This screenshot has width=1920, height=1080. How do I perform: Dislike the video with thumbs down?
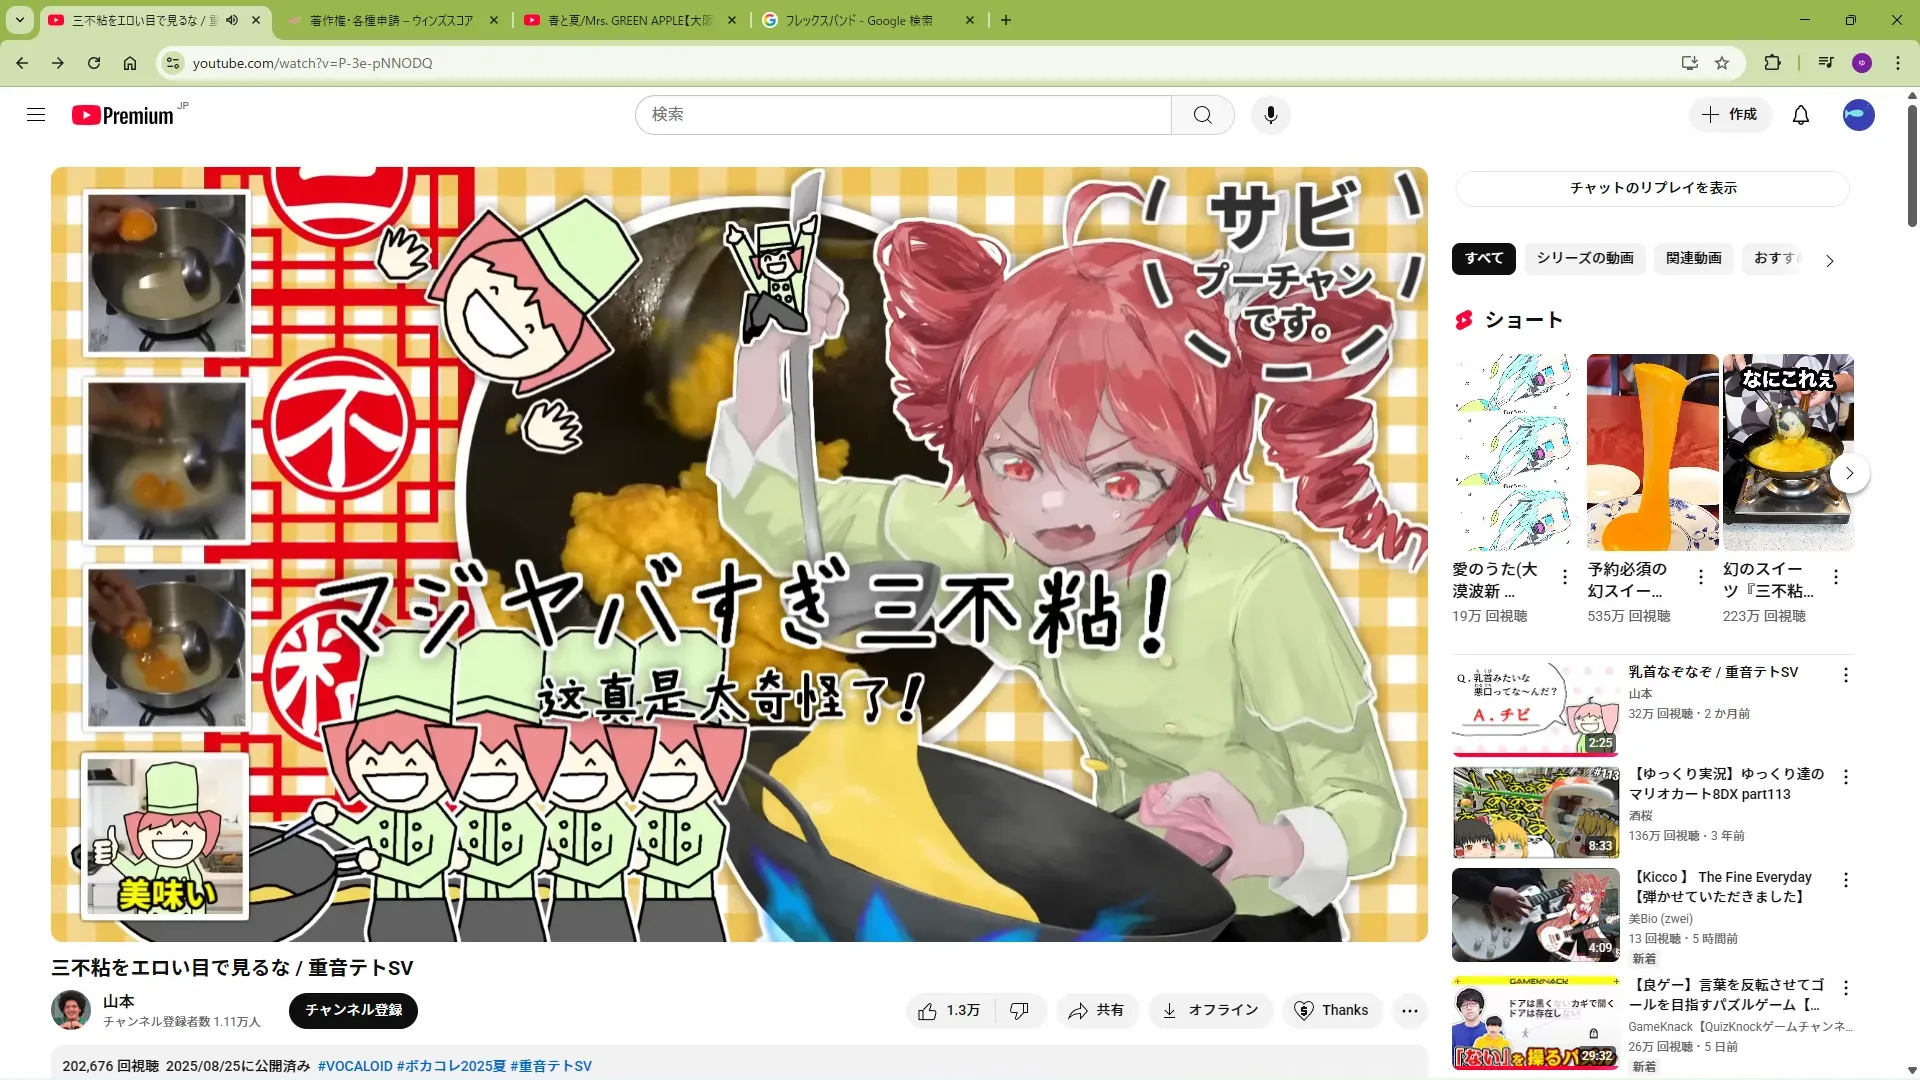1019,1011
